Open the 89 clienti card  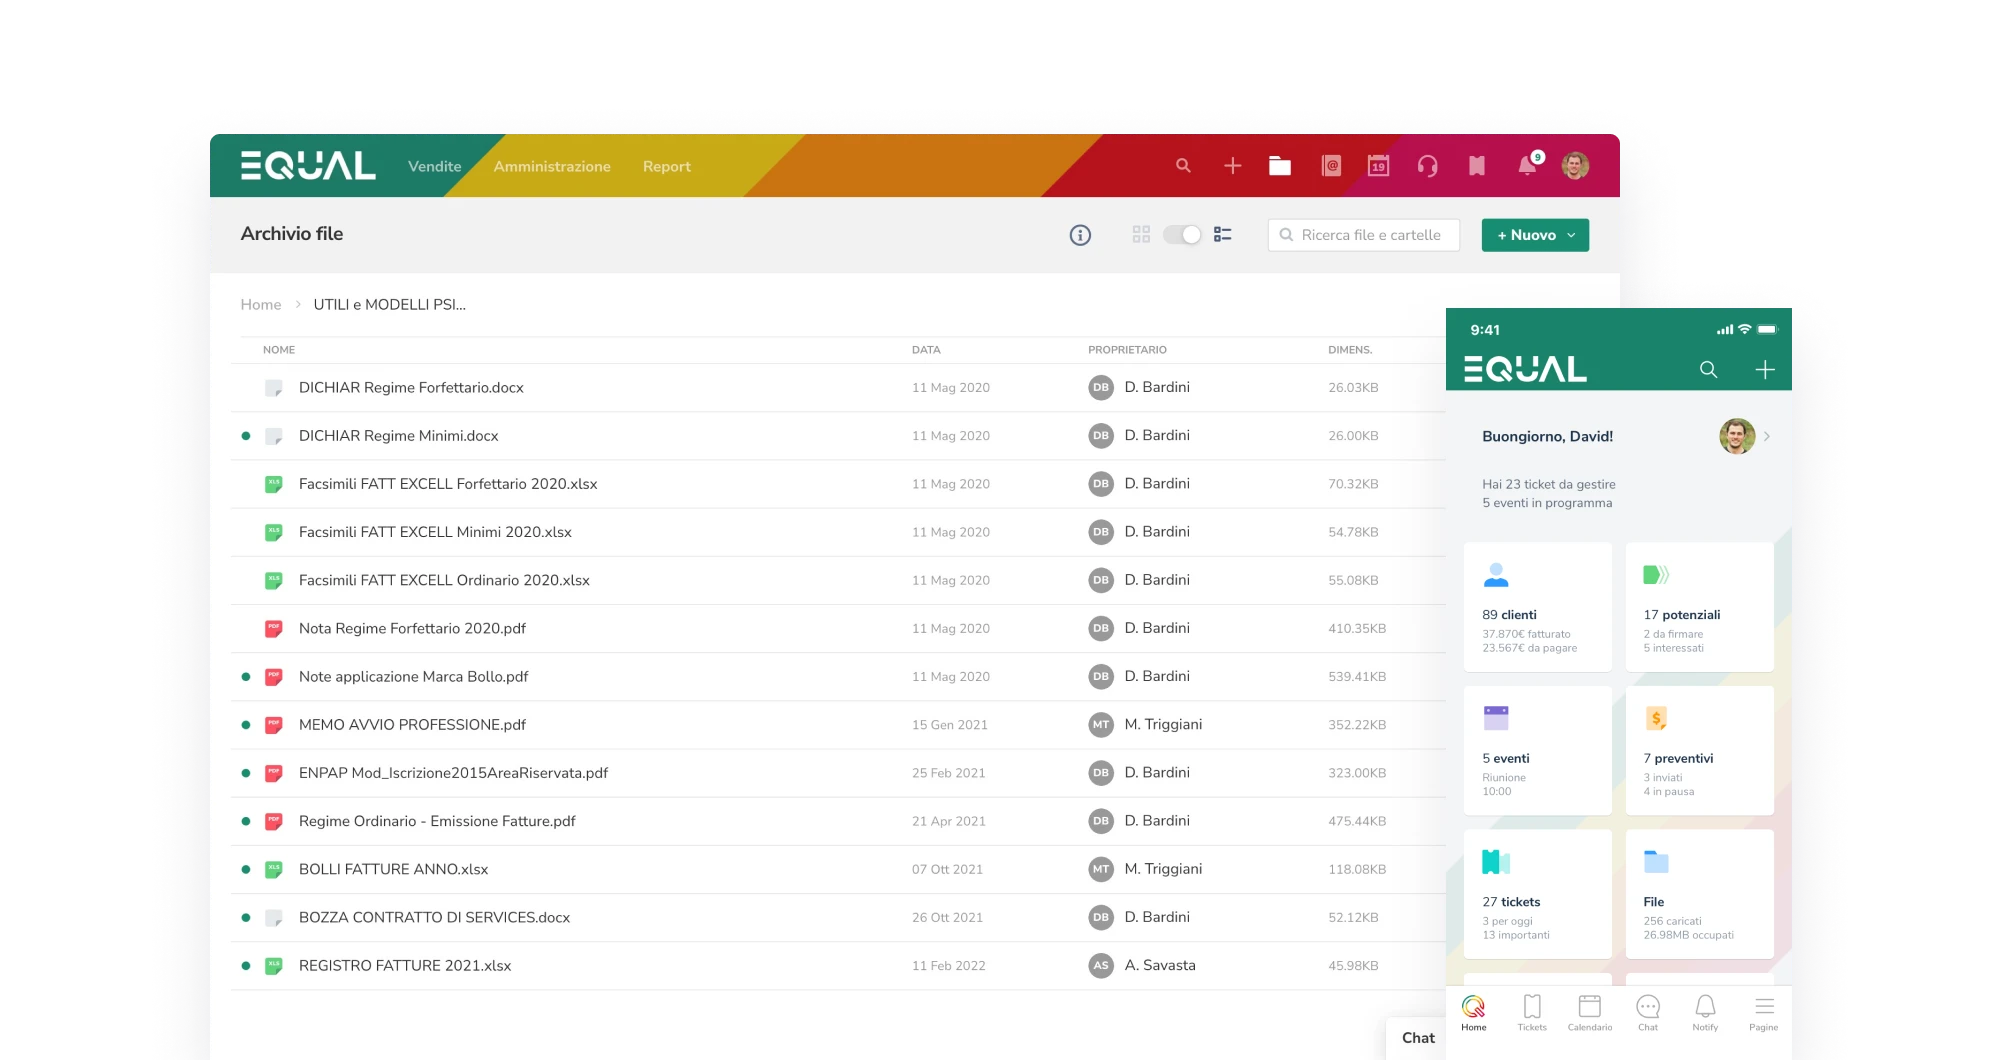[x=1537, y=607]
